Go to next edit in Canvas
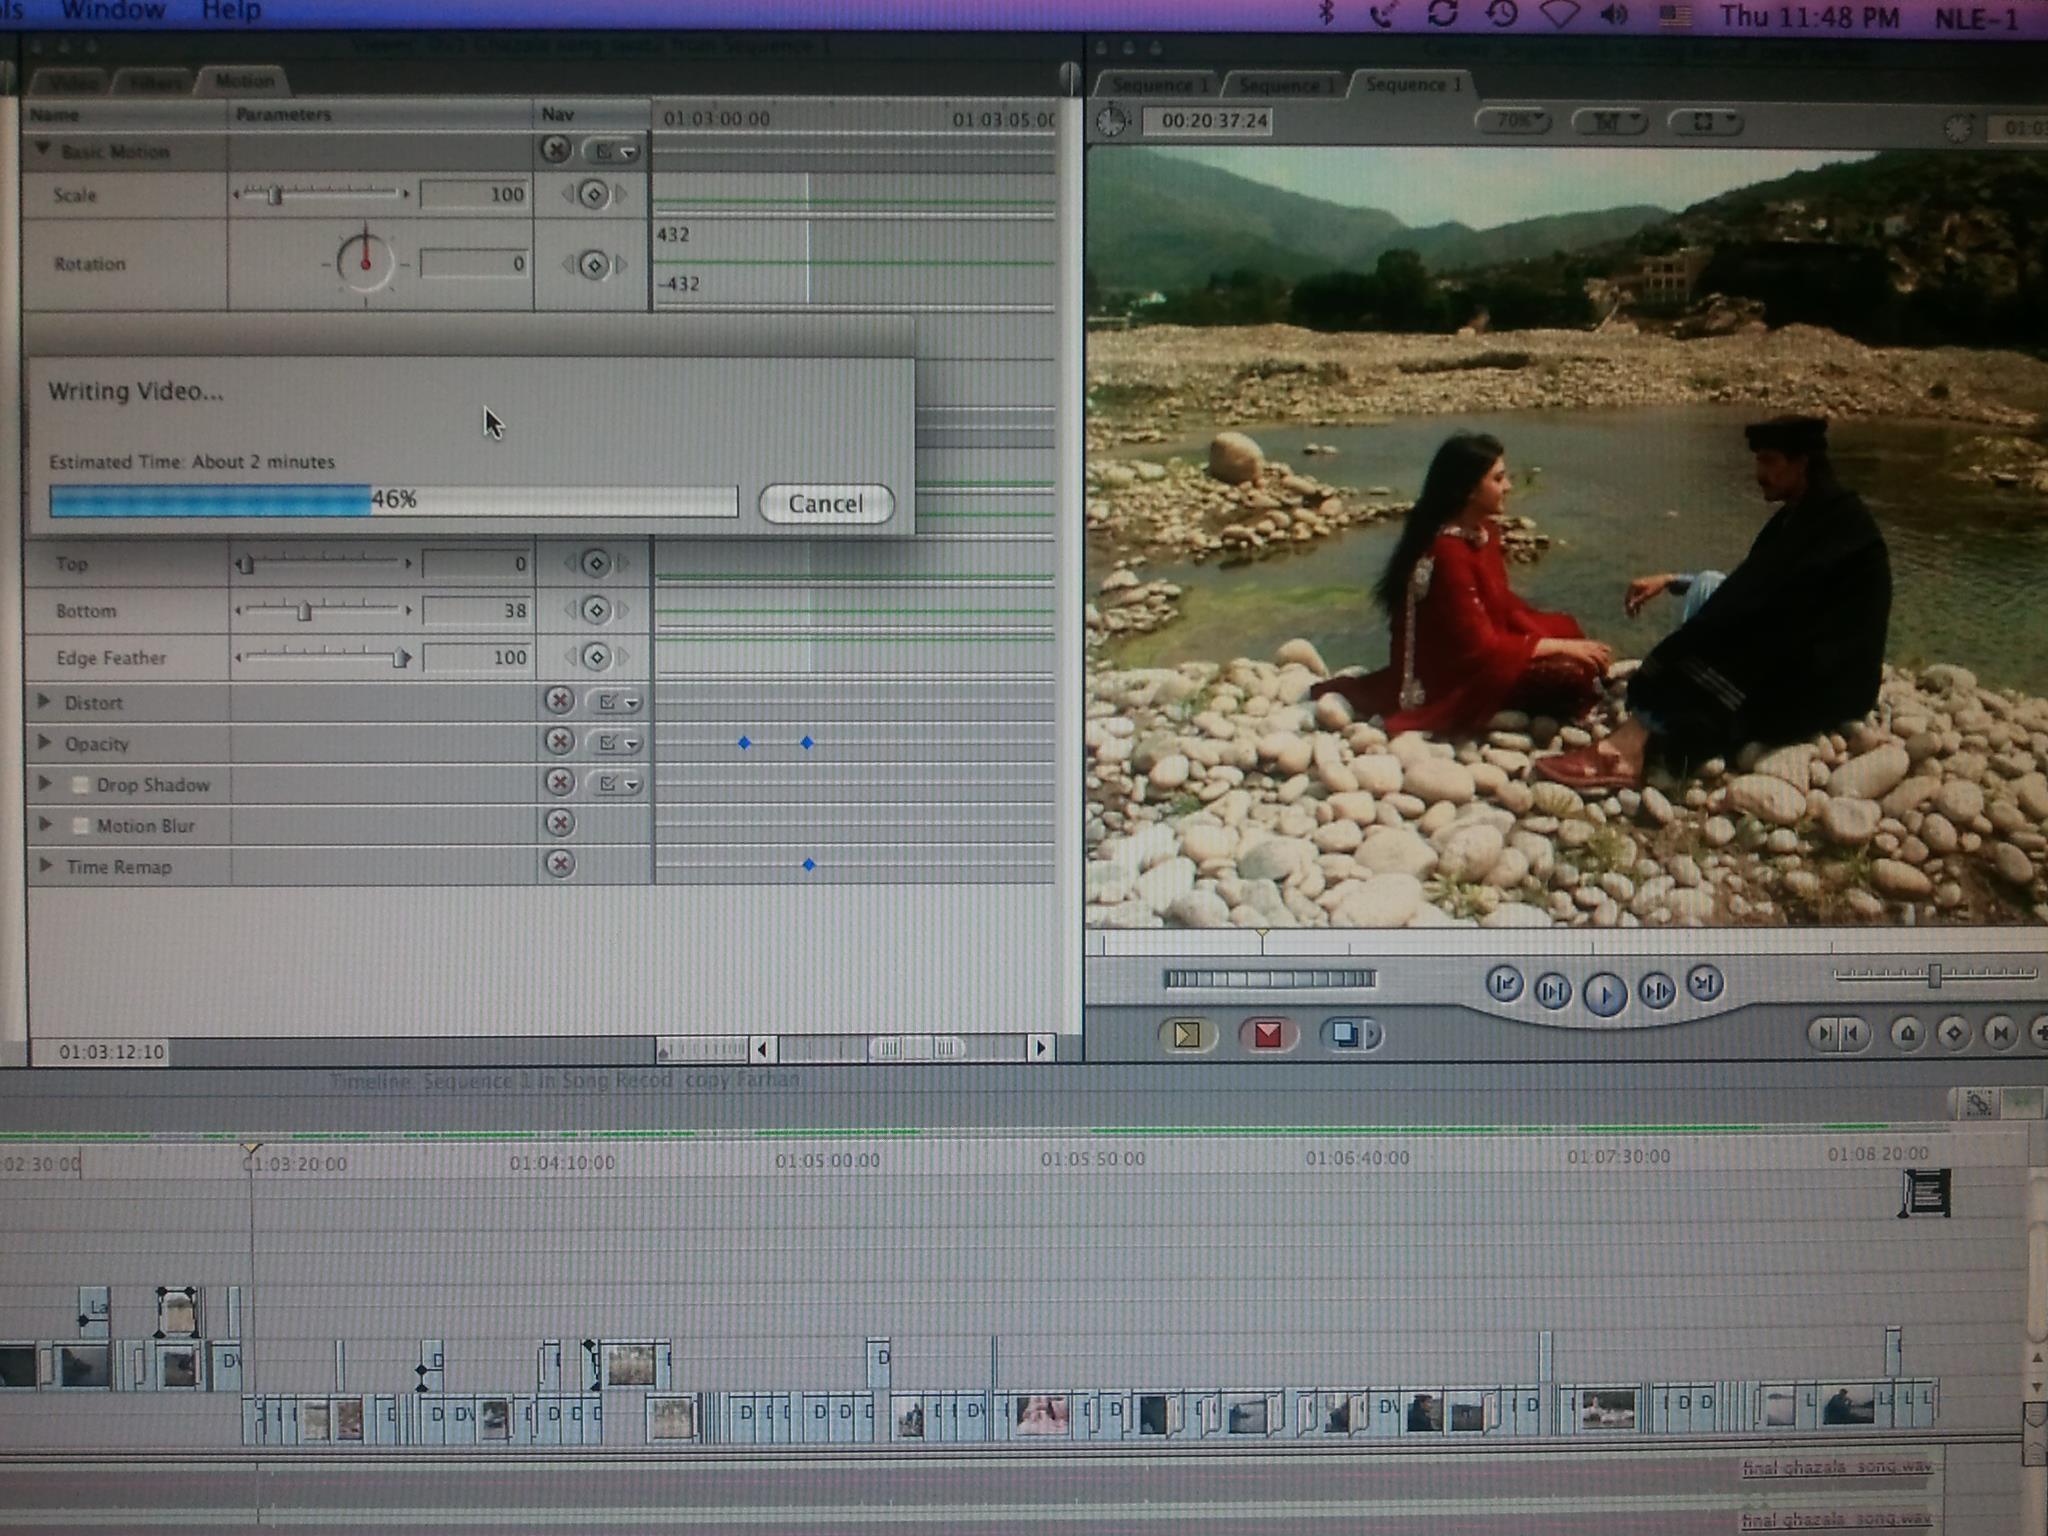 point(1705,984)
